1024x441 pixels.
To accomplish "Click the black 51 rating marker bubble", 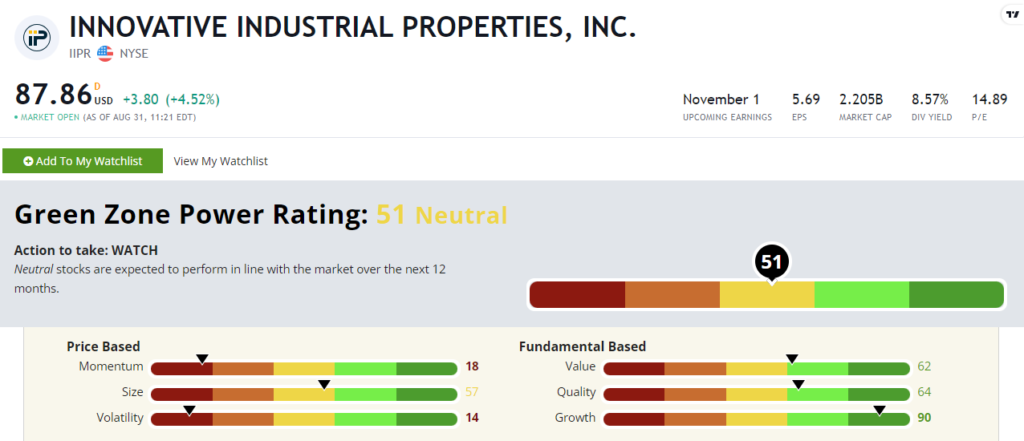I will (772, 263).
